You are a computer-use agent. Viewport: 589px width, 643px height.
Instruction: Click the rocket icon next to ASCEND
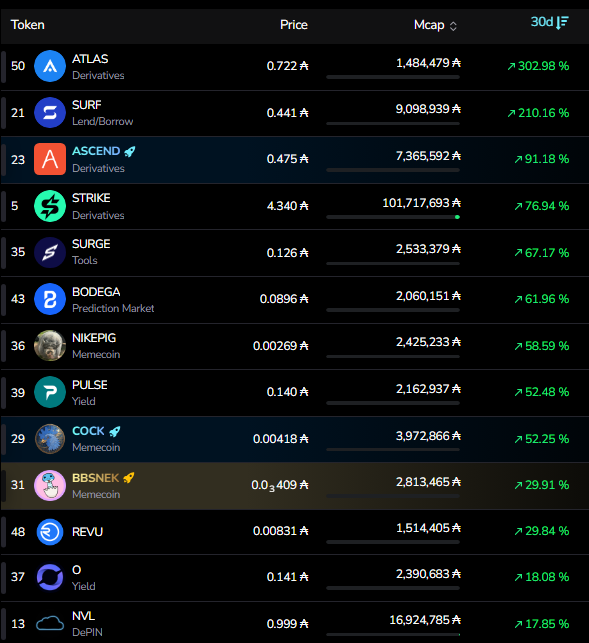(130, 151)
